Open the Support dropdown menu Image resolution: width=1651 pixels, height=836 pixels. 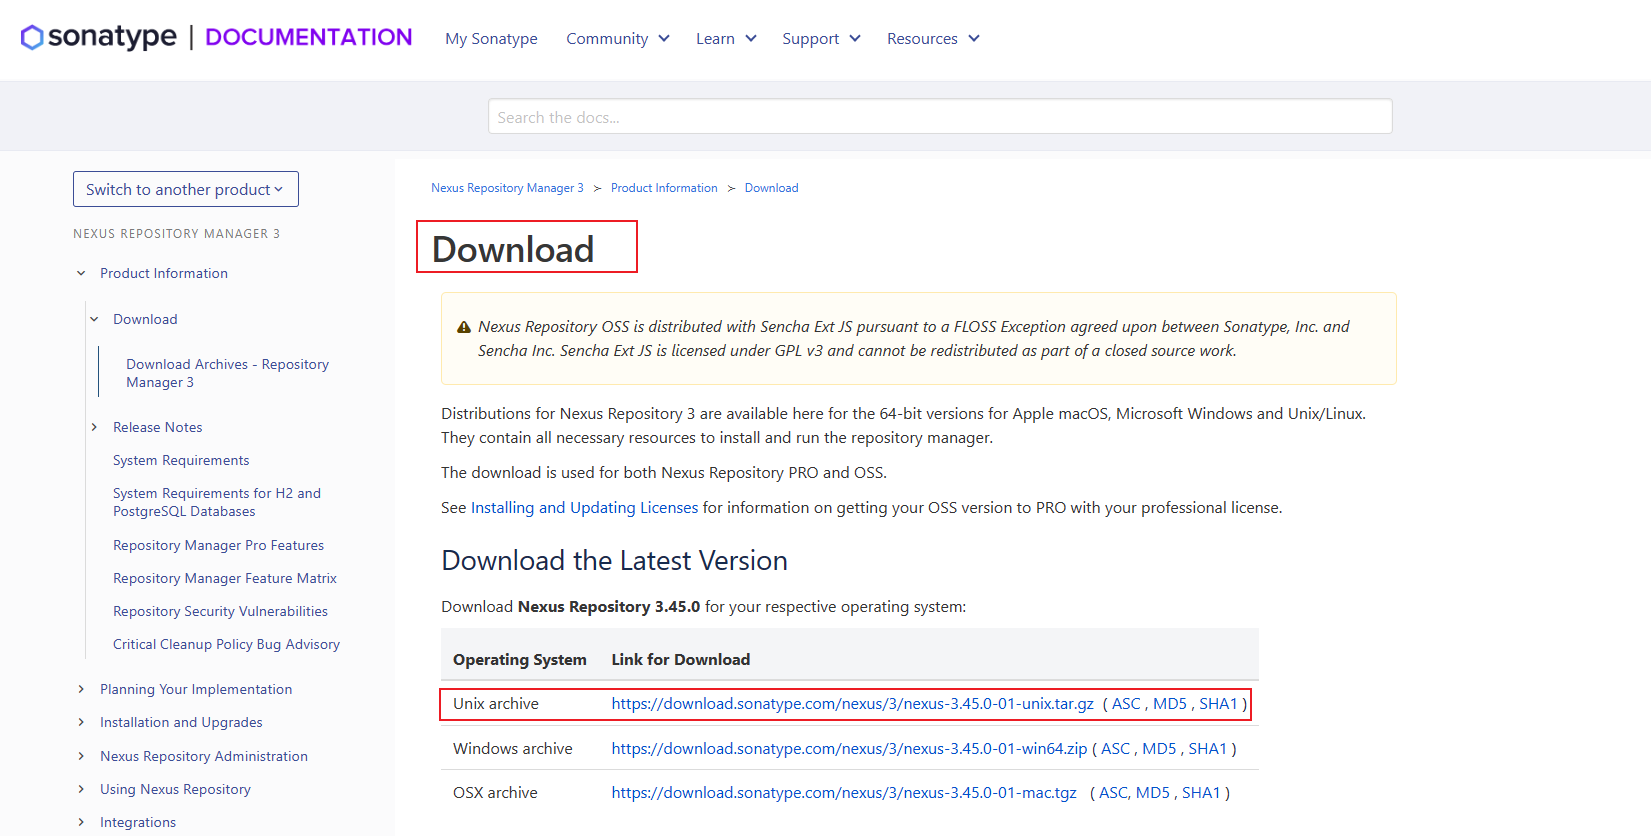coord(821,39)
